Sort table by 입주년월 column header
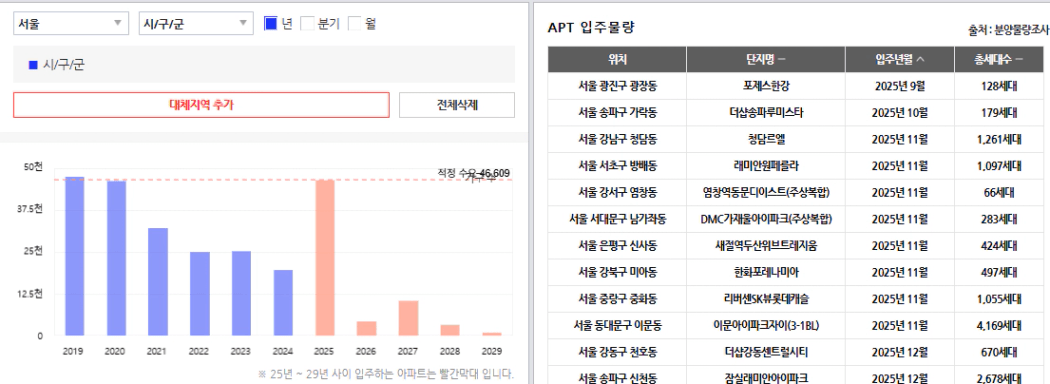The width and height of the screenshot is (1050, 384). click(899, 60)
